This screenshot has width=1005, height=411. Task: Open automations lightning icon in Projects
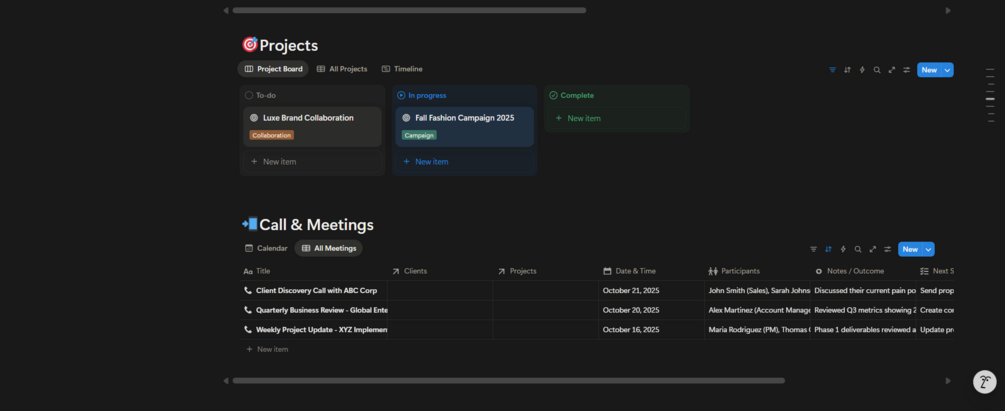pos(862,70)
